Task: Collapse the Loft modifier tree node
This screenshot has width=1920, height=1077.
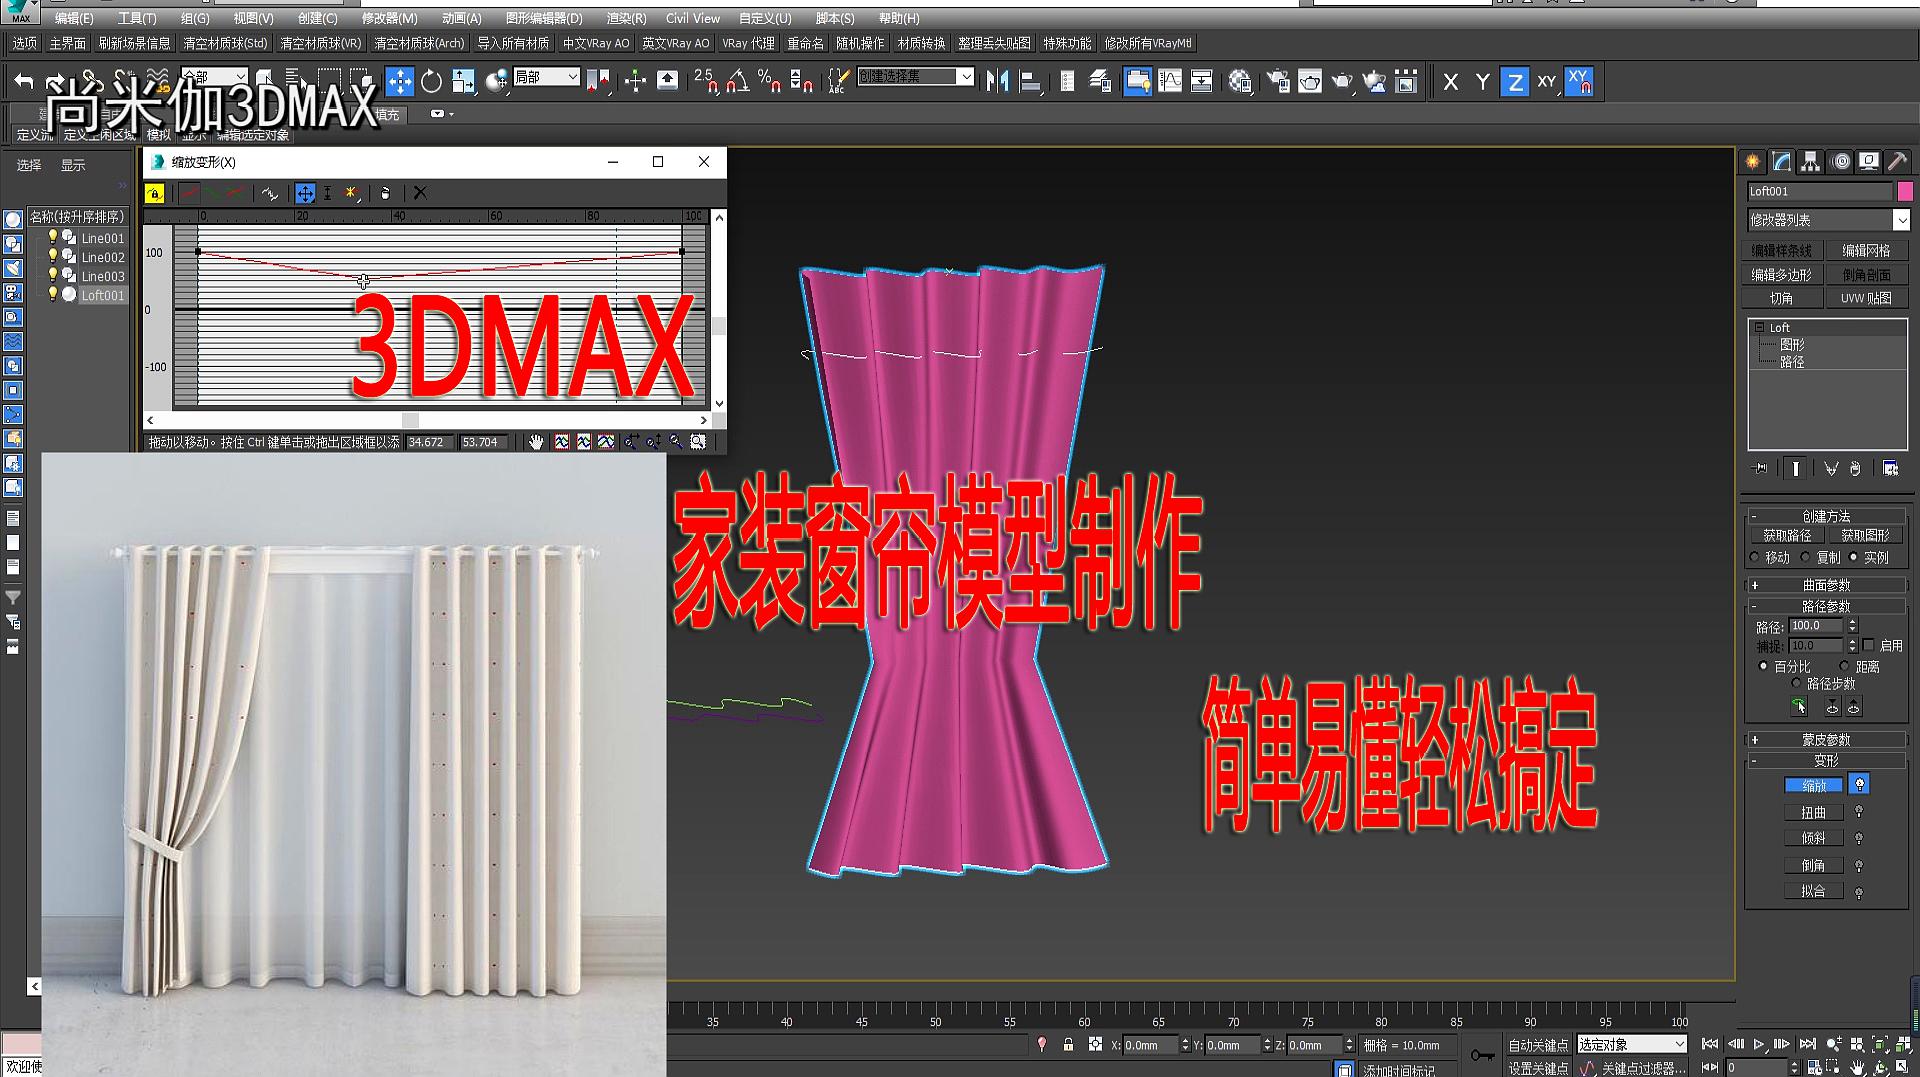Action: (1759, 327)
